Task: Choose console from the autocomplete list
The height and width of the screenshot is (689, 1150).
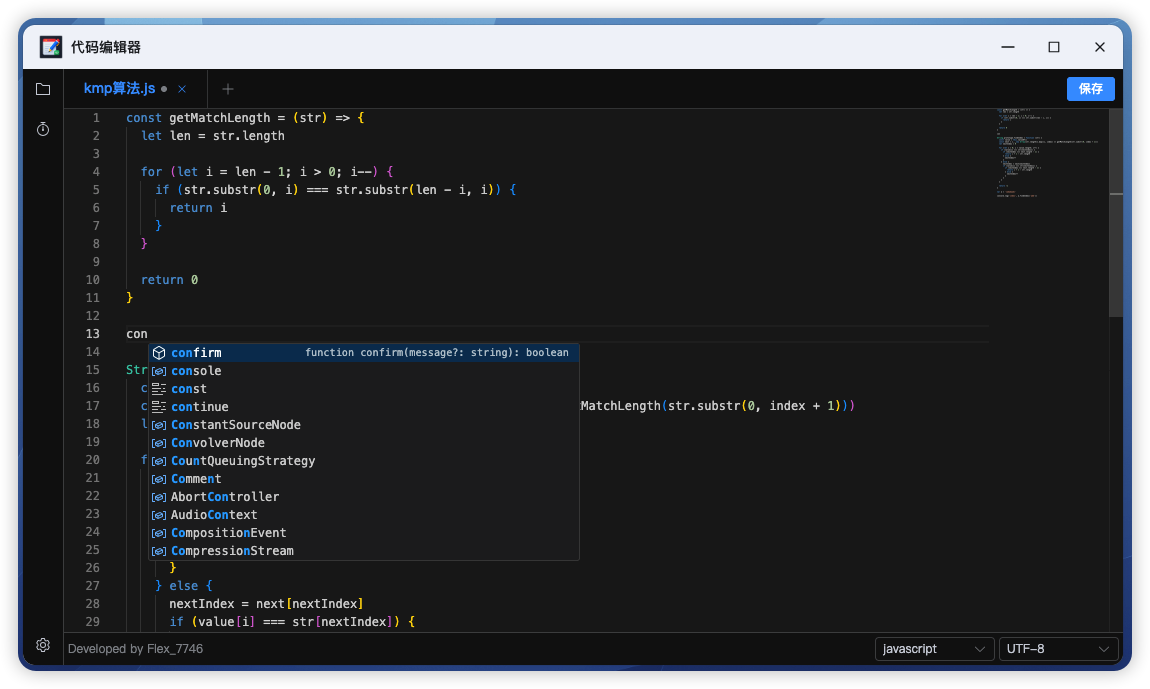Action: coord(196,371)
